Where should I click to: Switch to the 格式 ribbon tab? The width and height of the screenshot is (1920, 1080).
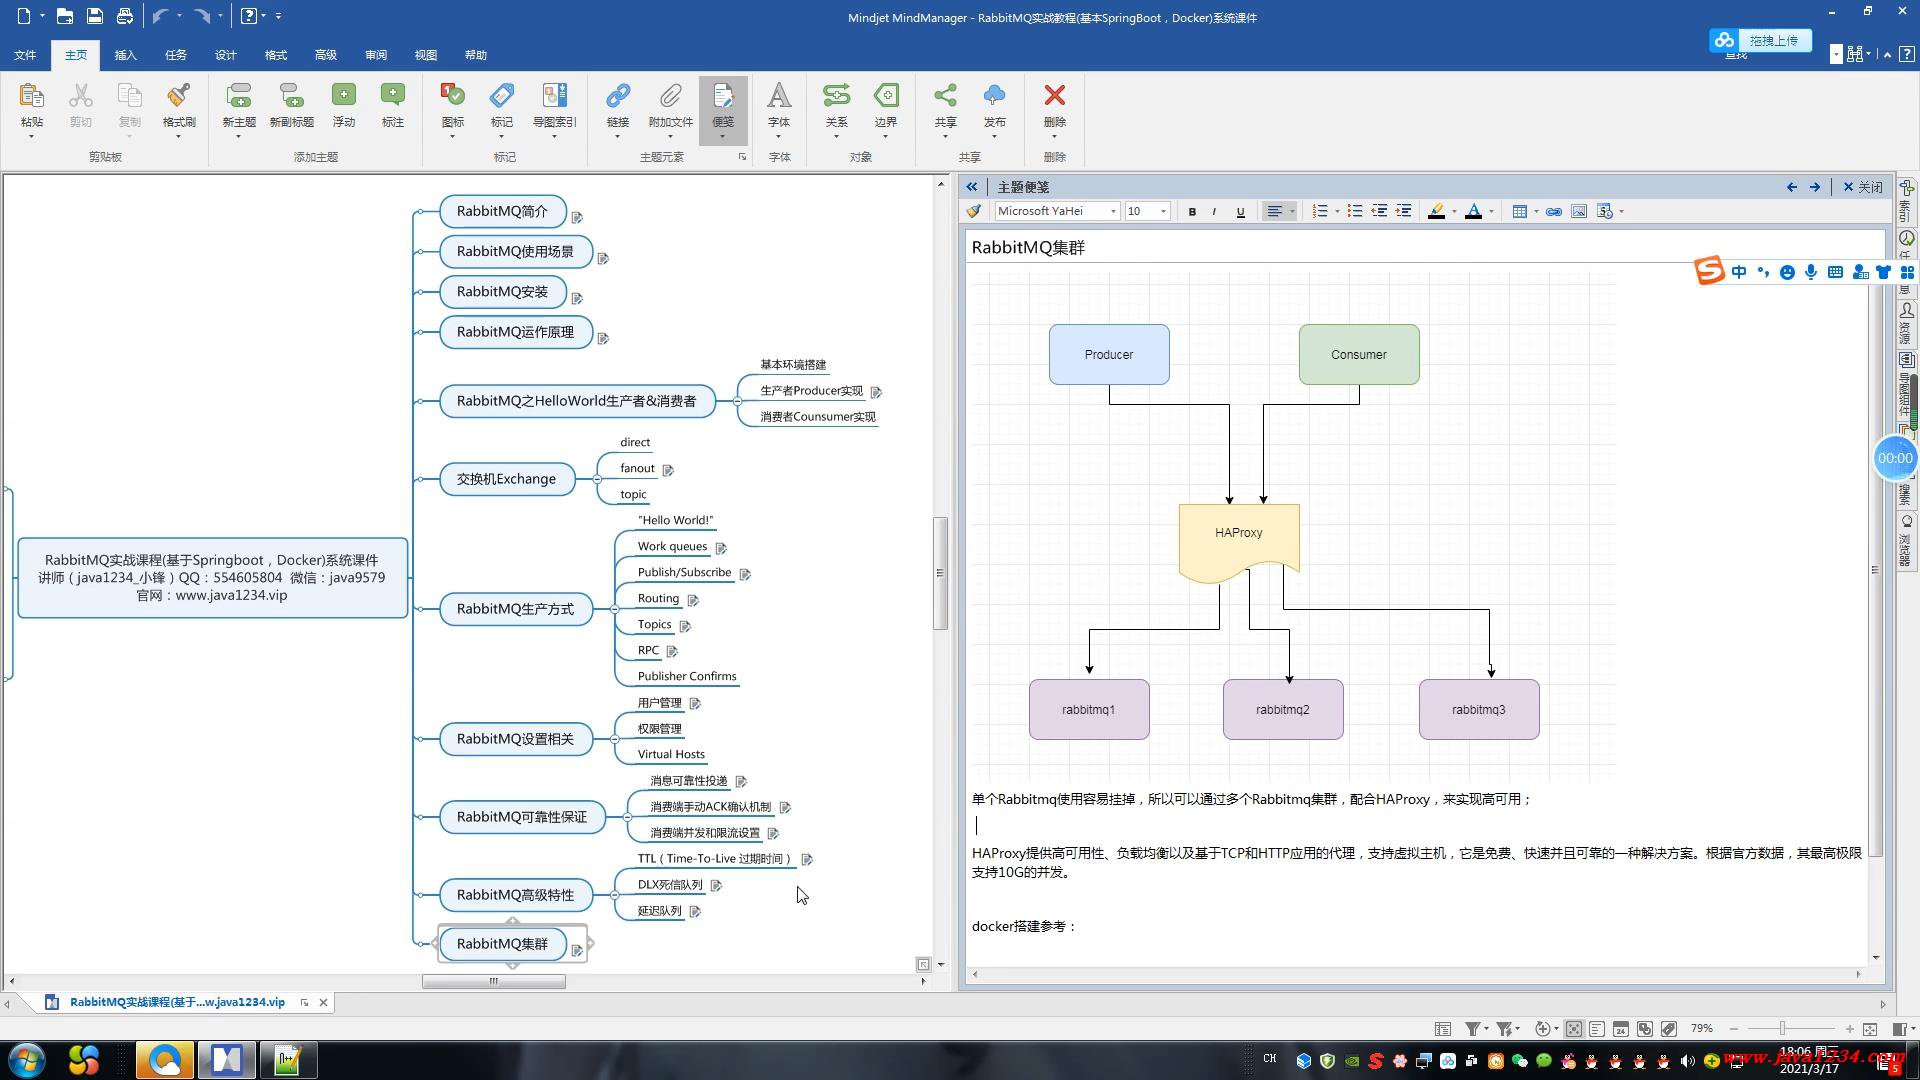(275, 55)
